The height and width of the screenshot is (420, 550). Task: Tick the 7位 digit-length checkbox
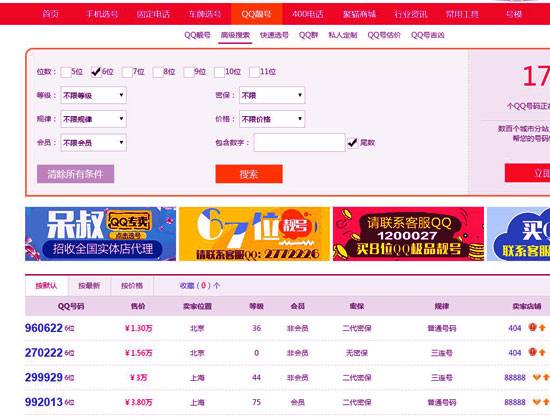pyautogui.click(x=127, y=72)
